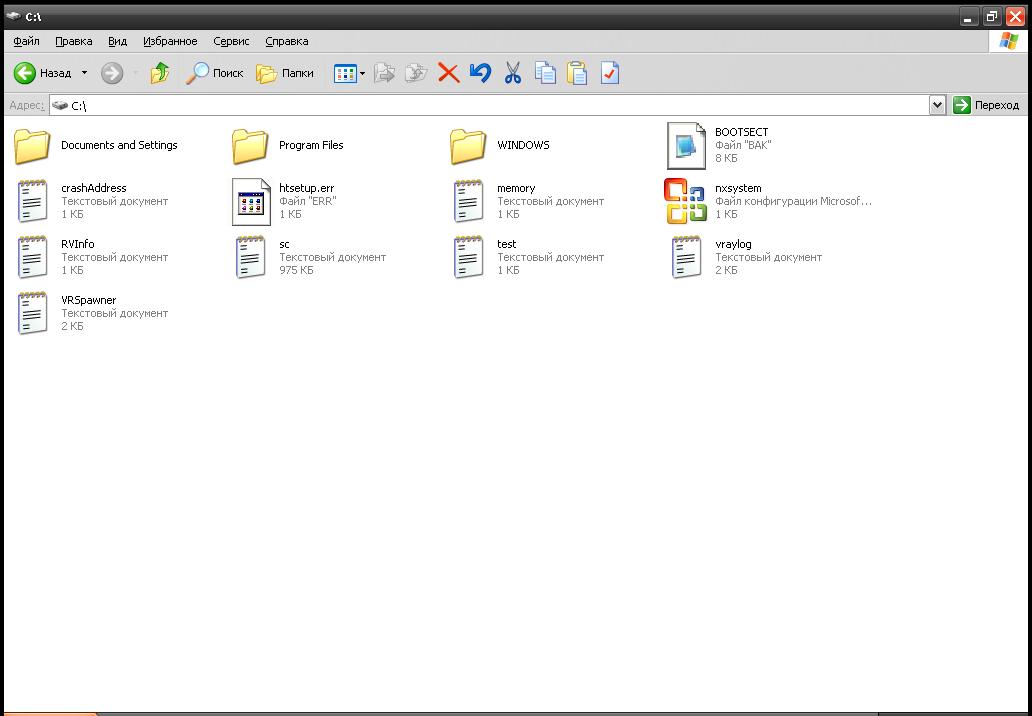Click the Поиск search button
This screenshot has height=716, width=1032.
pos(217,73)
